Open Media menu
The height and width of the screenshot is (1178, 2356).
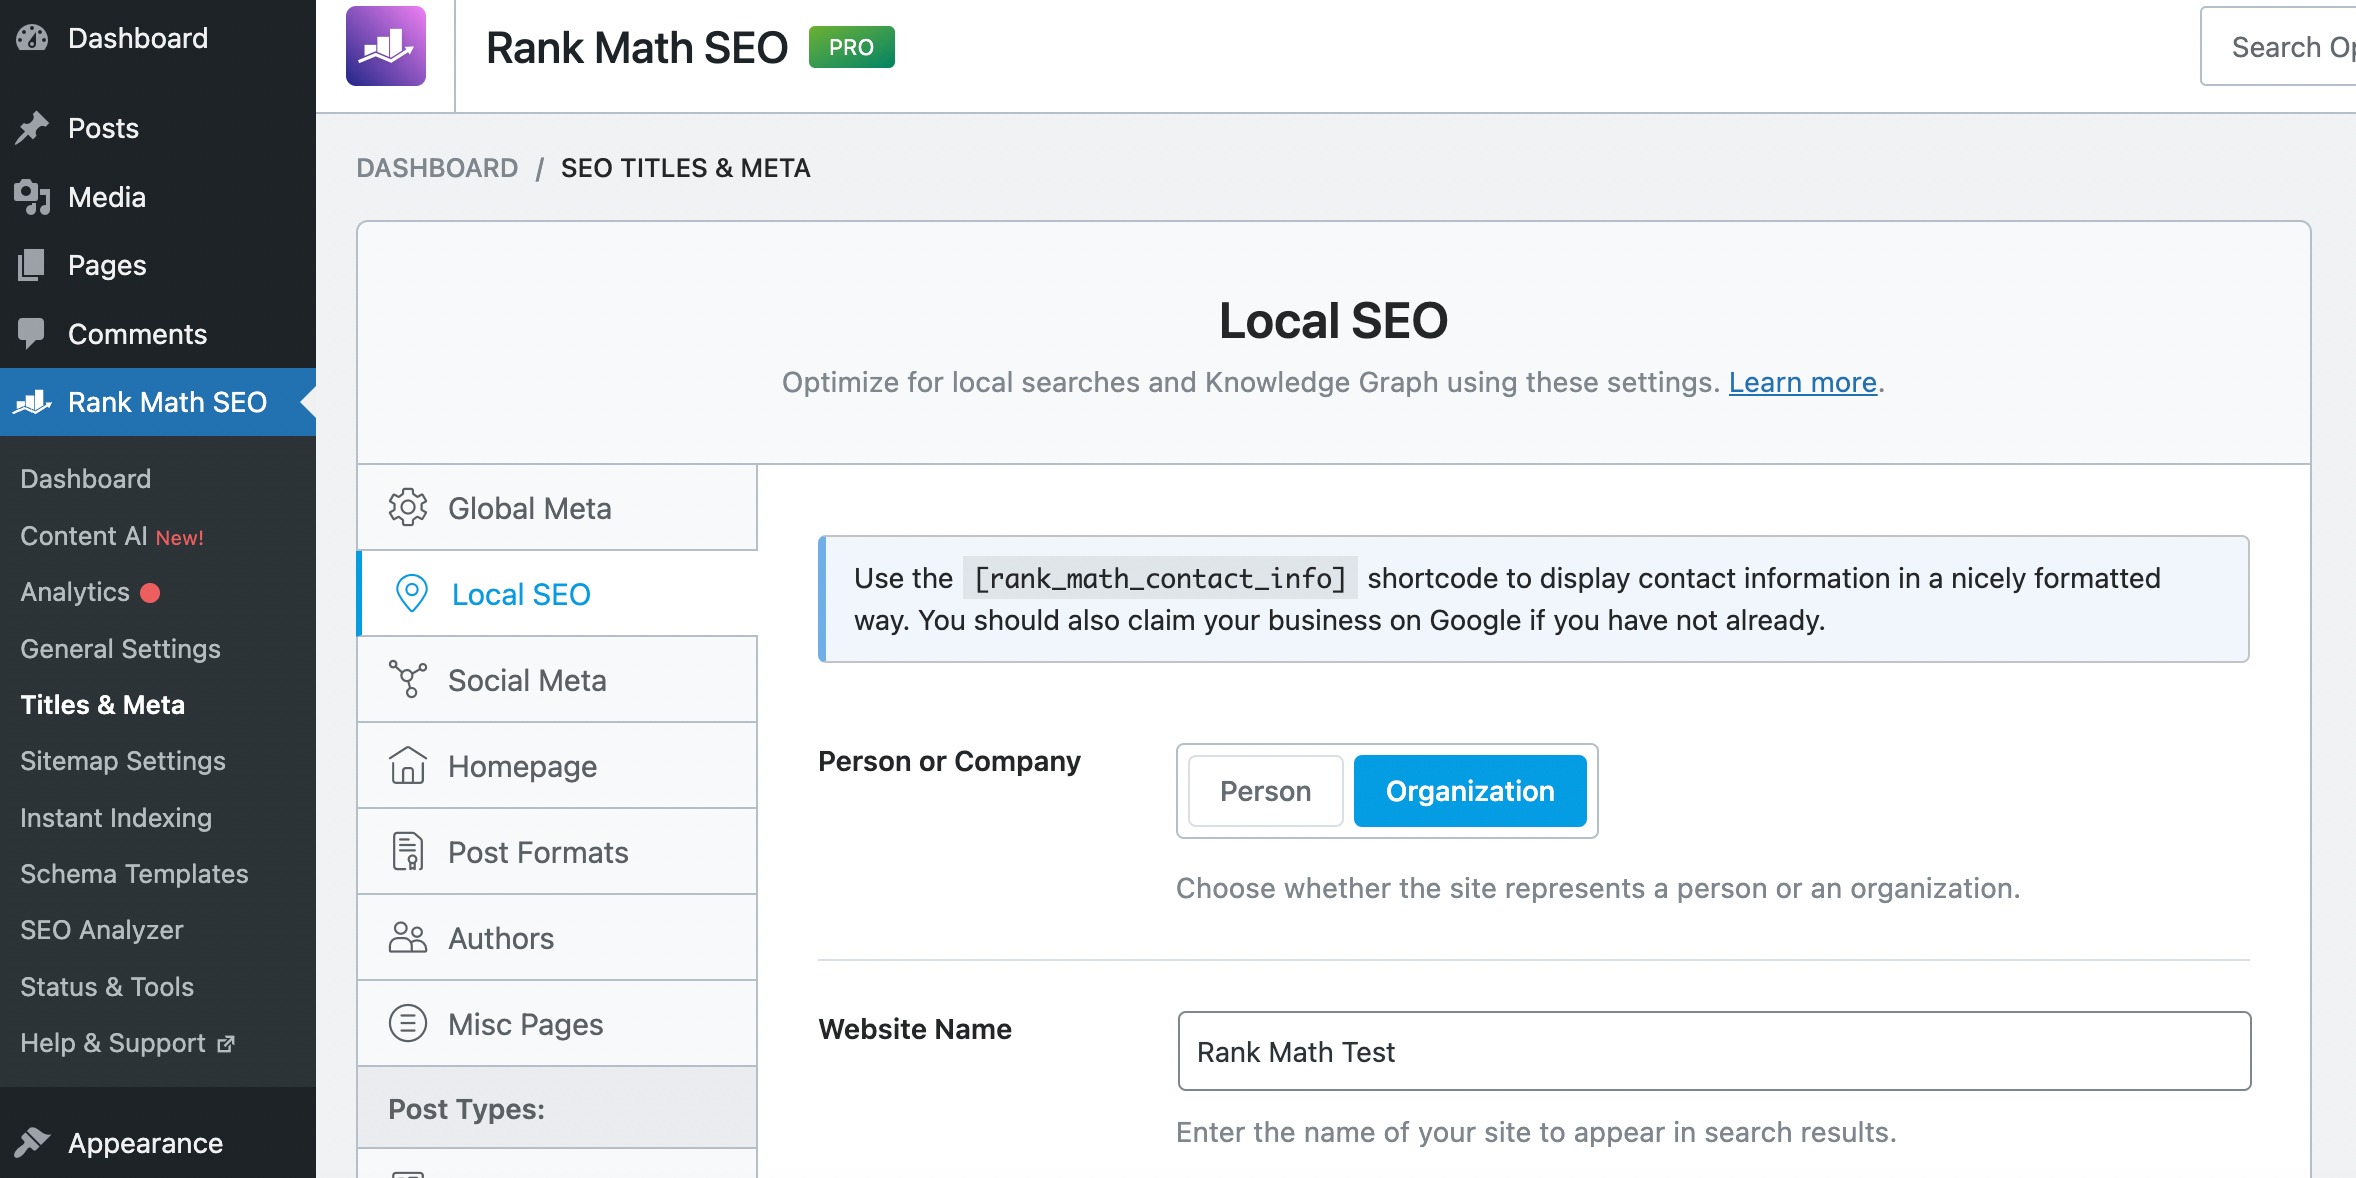(x=158, y=197)
